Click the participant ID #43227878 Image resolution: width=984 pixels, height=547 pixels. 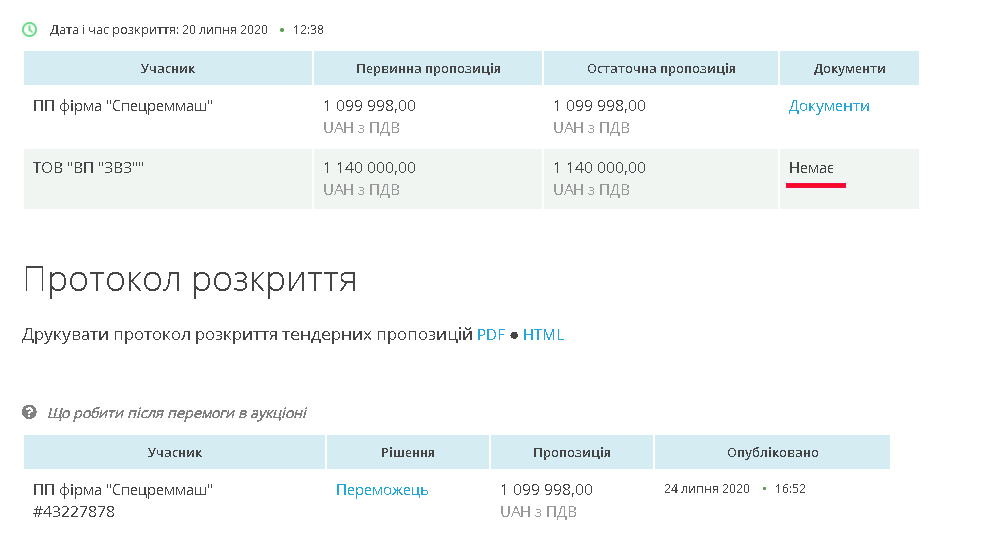(74, 512)
